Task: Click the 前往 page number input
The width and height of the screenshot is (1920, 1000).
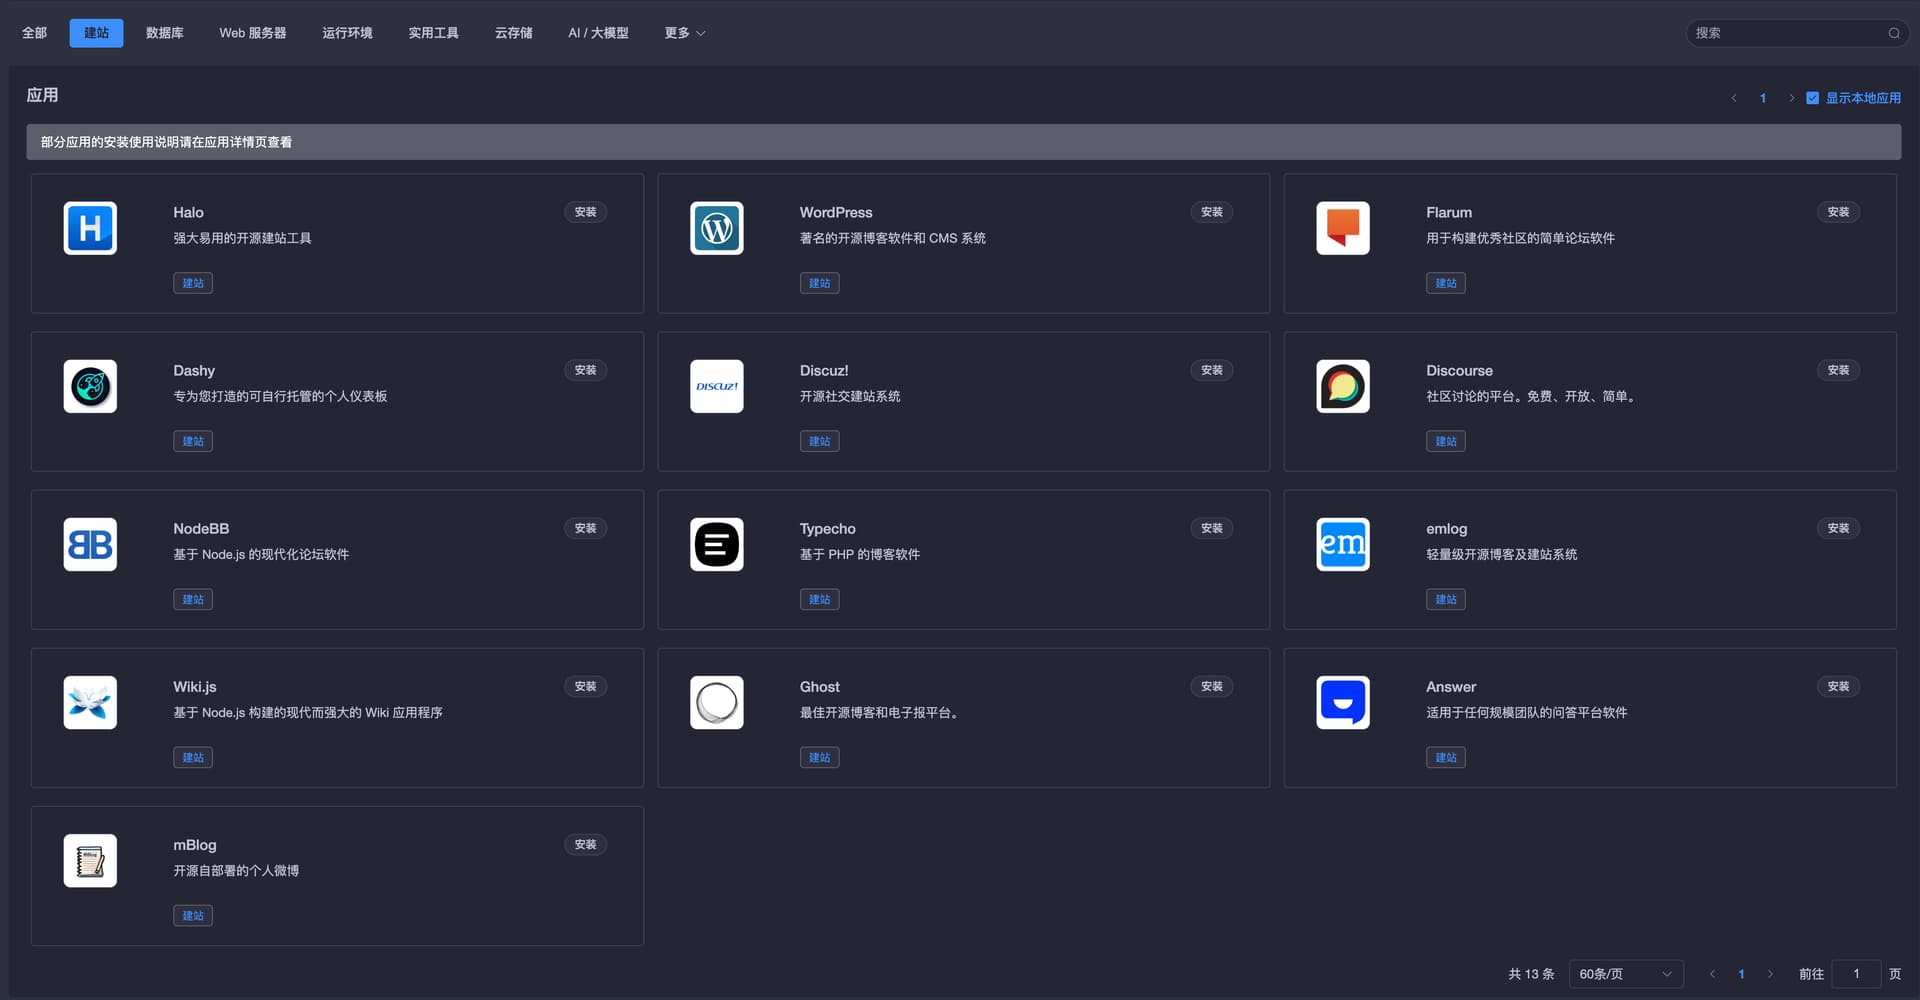Action: pyautogui.click(x=1856, y=974)
